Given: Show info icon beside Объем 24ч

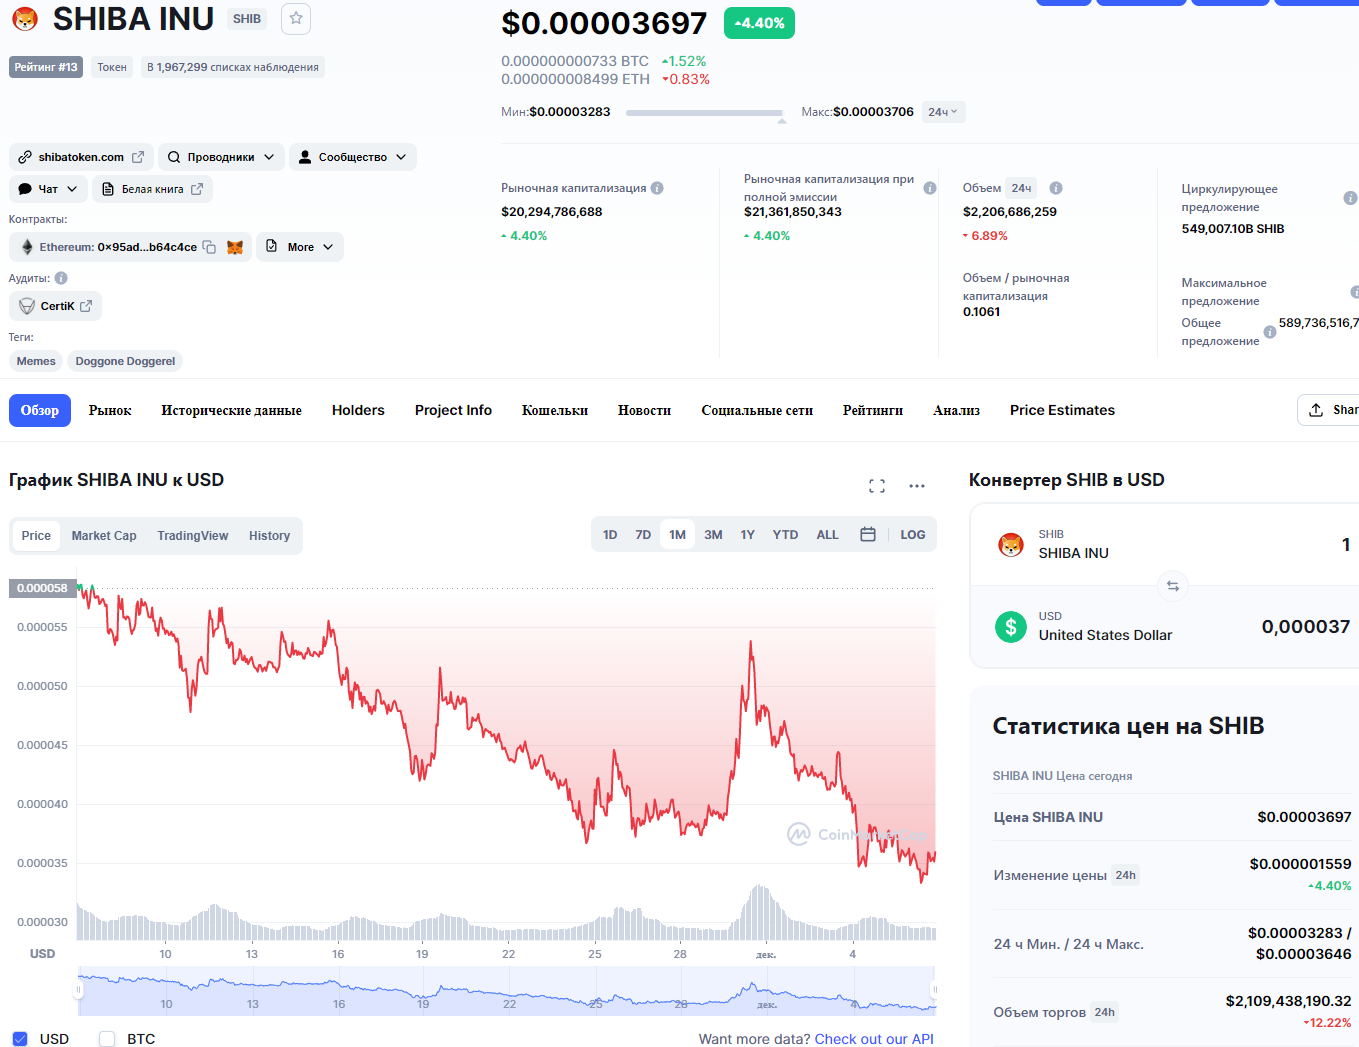Looking at the screenshot, I should click(1056, 188).
